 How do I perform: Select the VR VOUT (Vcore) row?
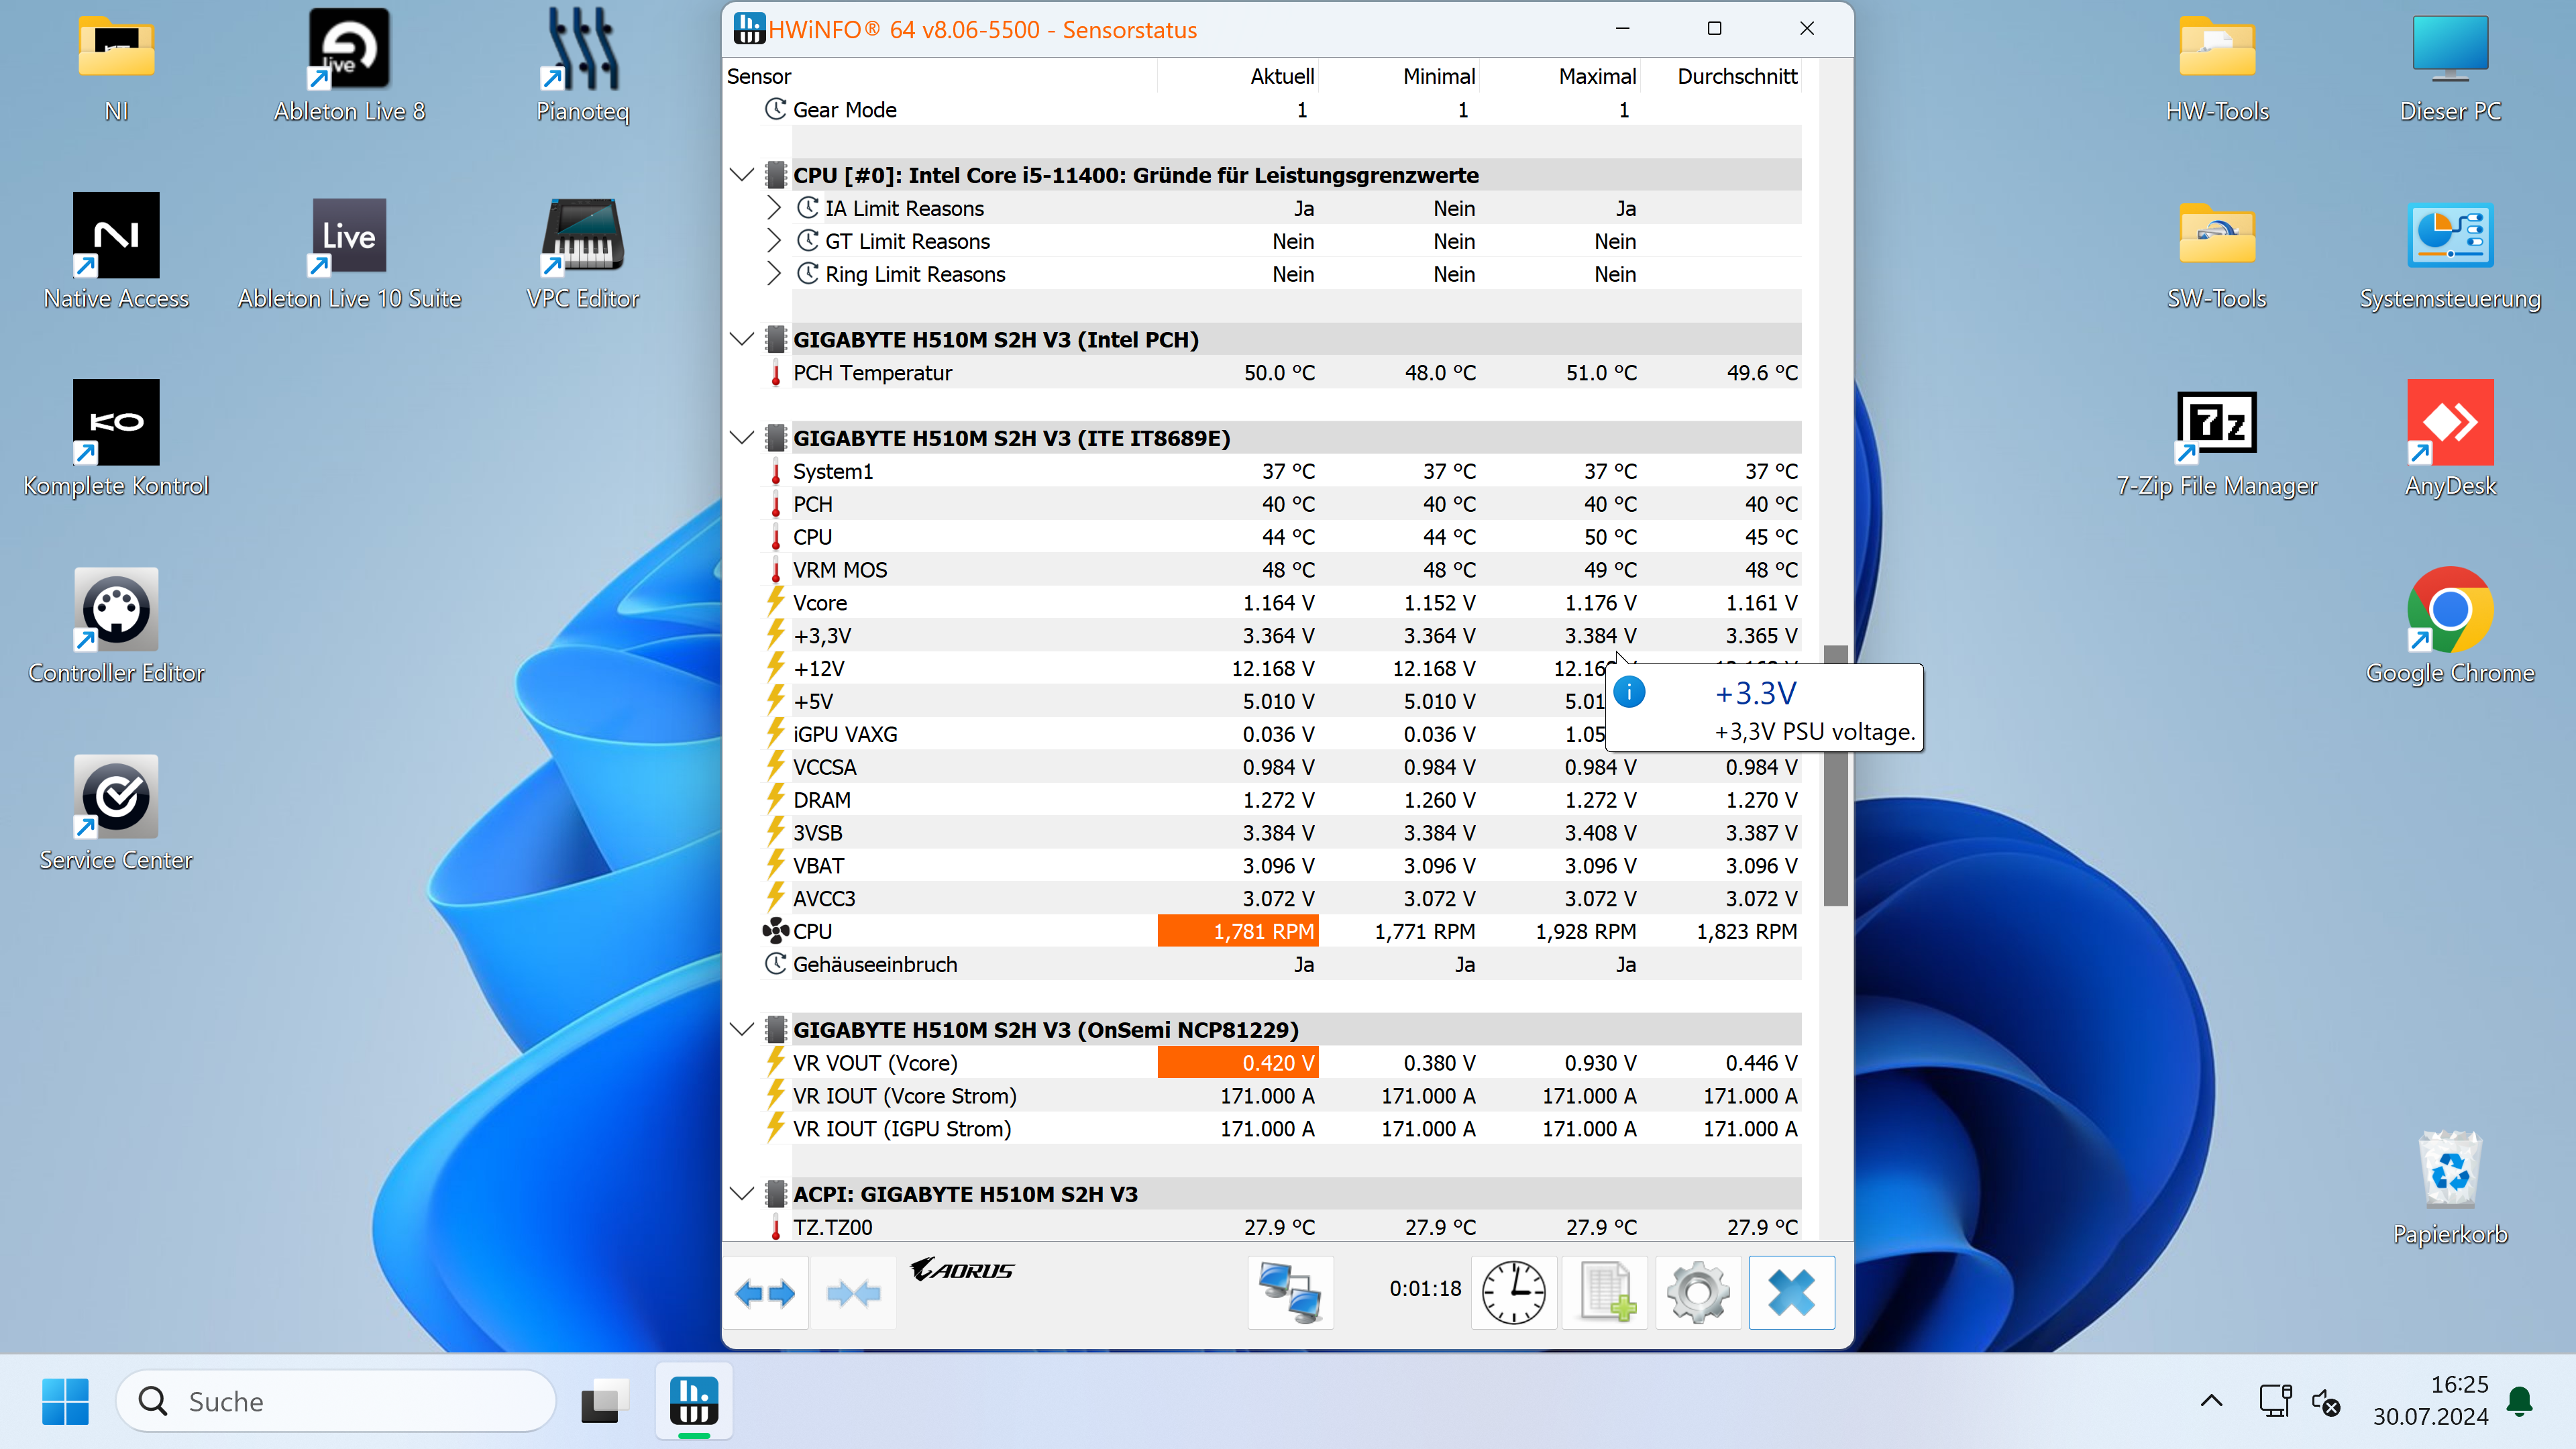coord(1281,1063)
